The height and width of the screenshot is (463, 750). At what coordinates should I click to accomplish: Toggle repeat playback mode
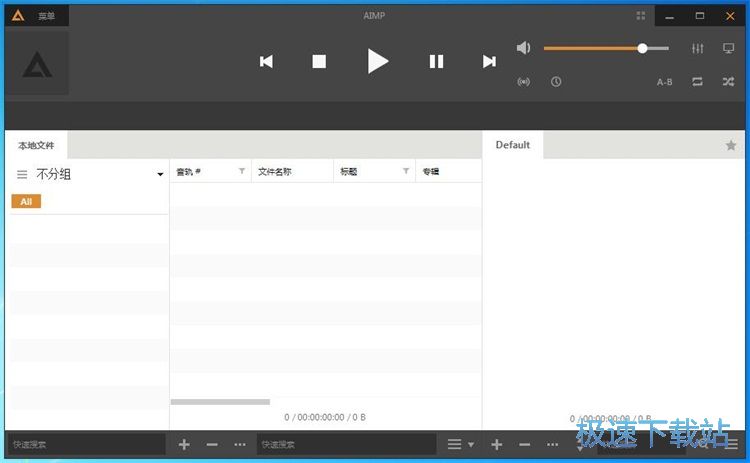(697, 82)
